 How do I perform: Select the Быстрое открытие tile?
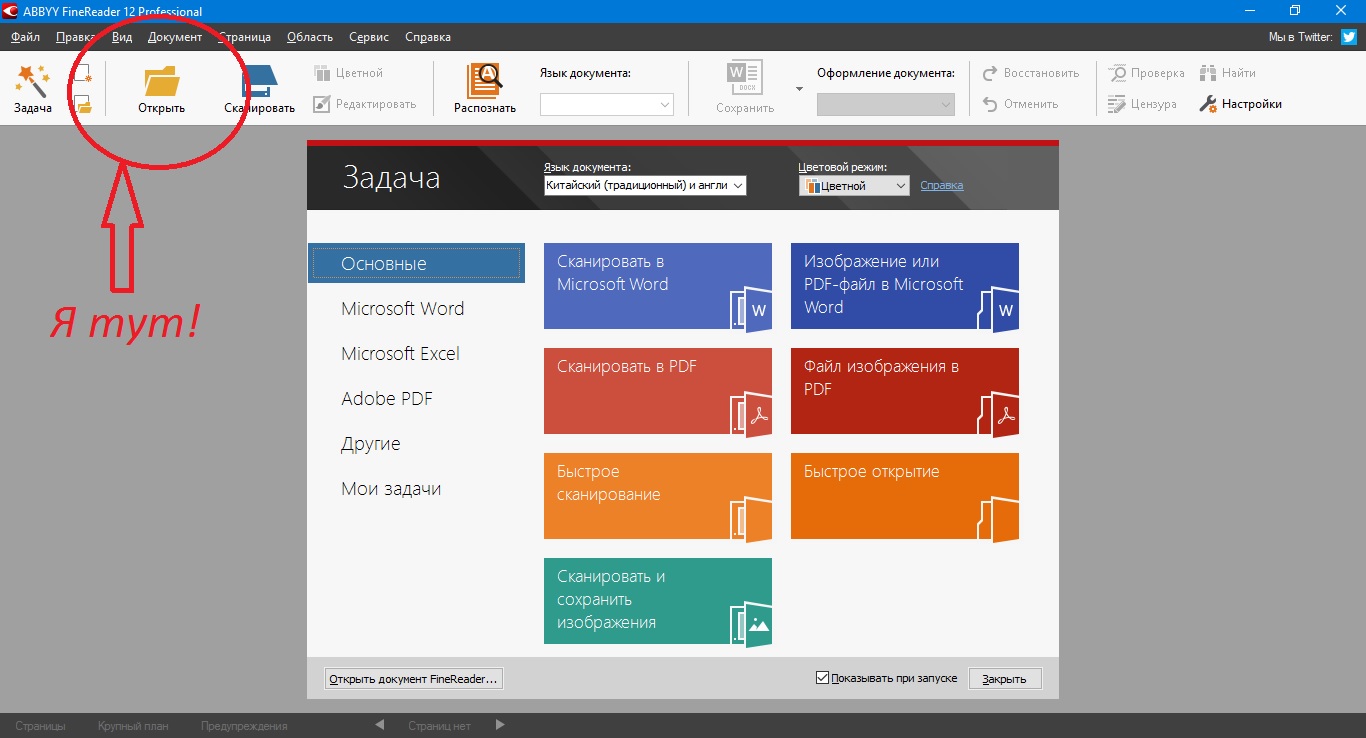click(x=904, y=496)
